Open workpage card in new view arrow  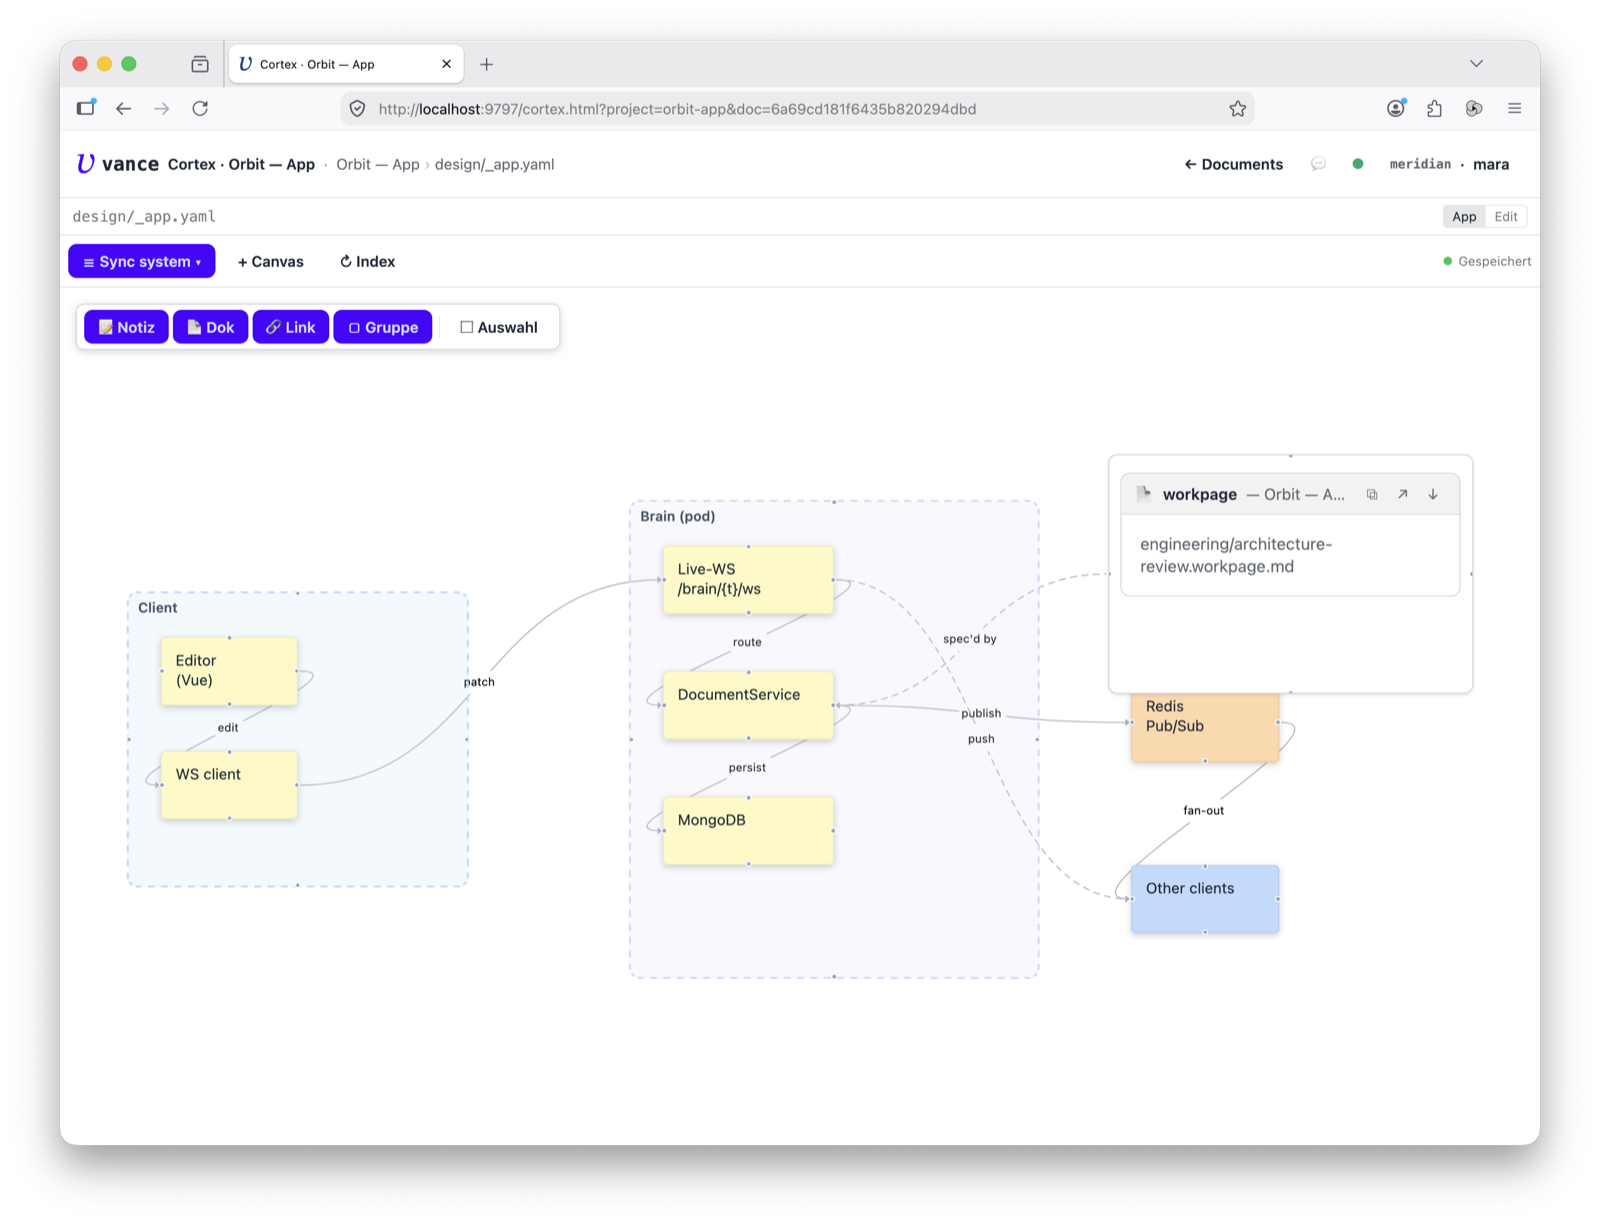[x=1403, y=494]
